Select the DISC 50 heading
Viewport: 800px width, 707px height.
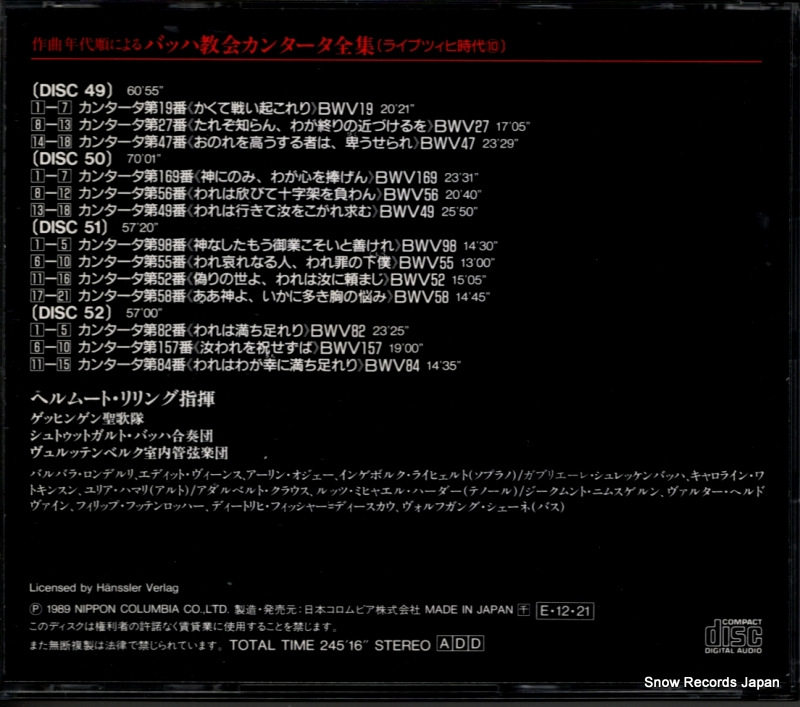72,159
